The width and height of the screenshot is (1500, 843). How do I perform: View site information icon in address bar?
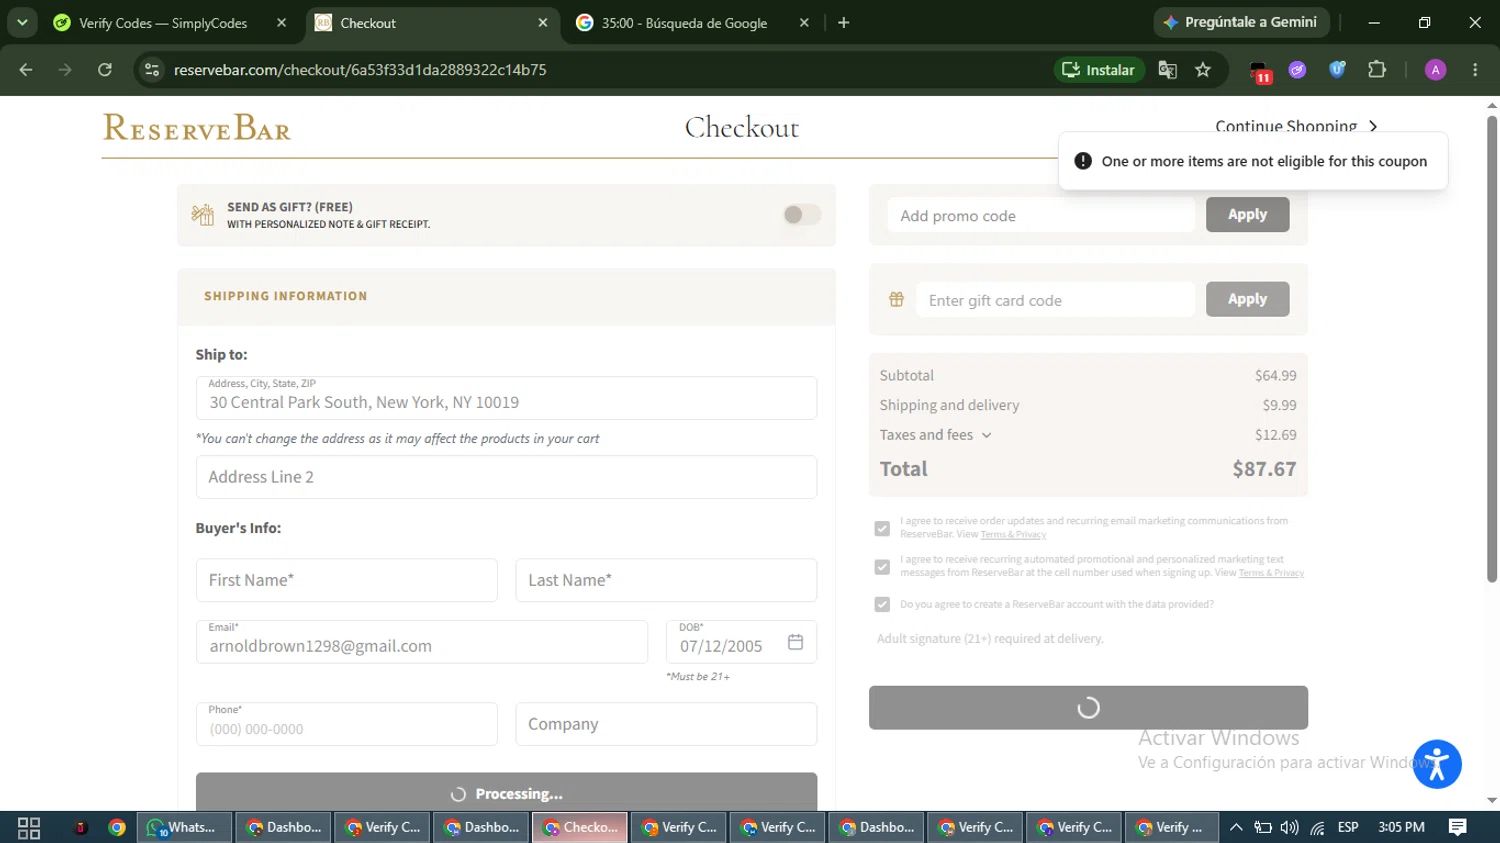point(152,69)
